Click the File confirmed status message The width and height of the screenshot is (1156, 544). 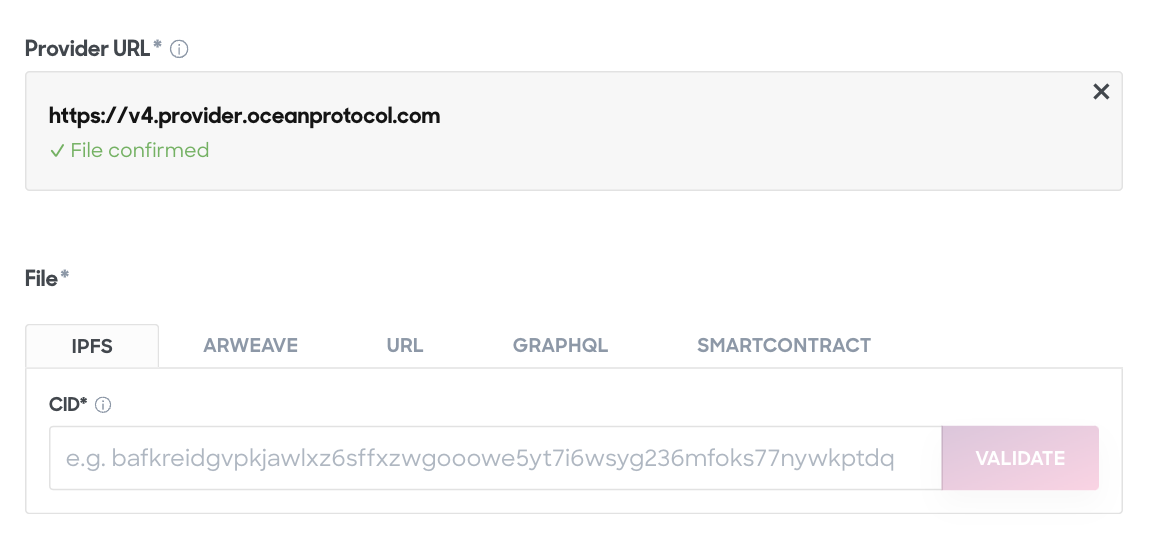tap(129, 150)
